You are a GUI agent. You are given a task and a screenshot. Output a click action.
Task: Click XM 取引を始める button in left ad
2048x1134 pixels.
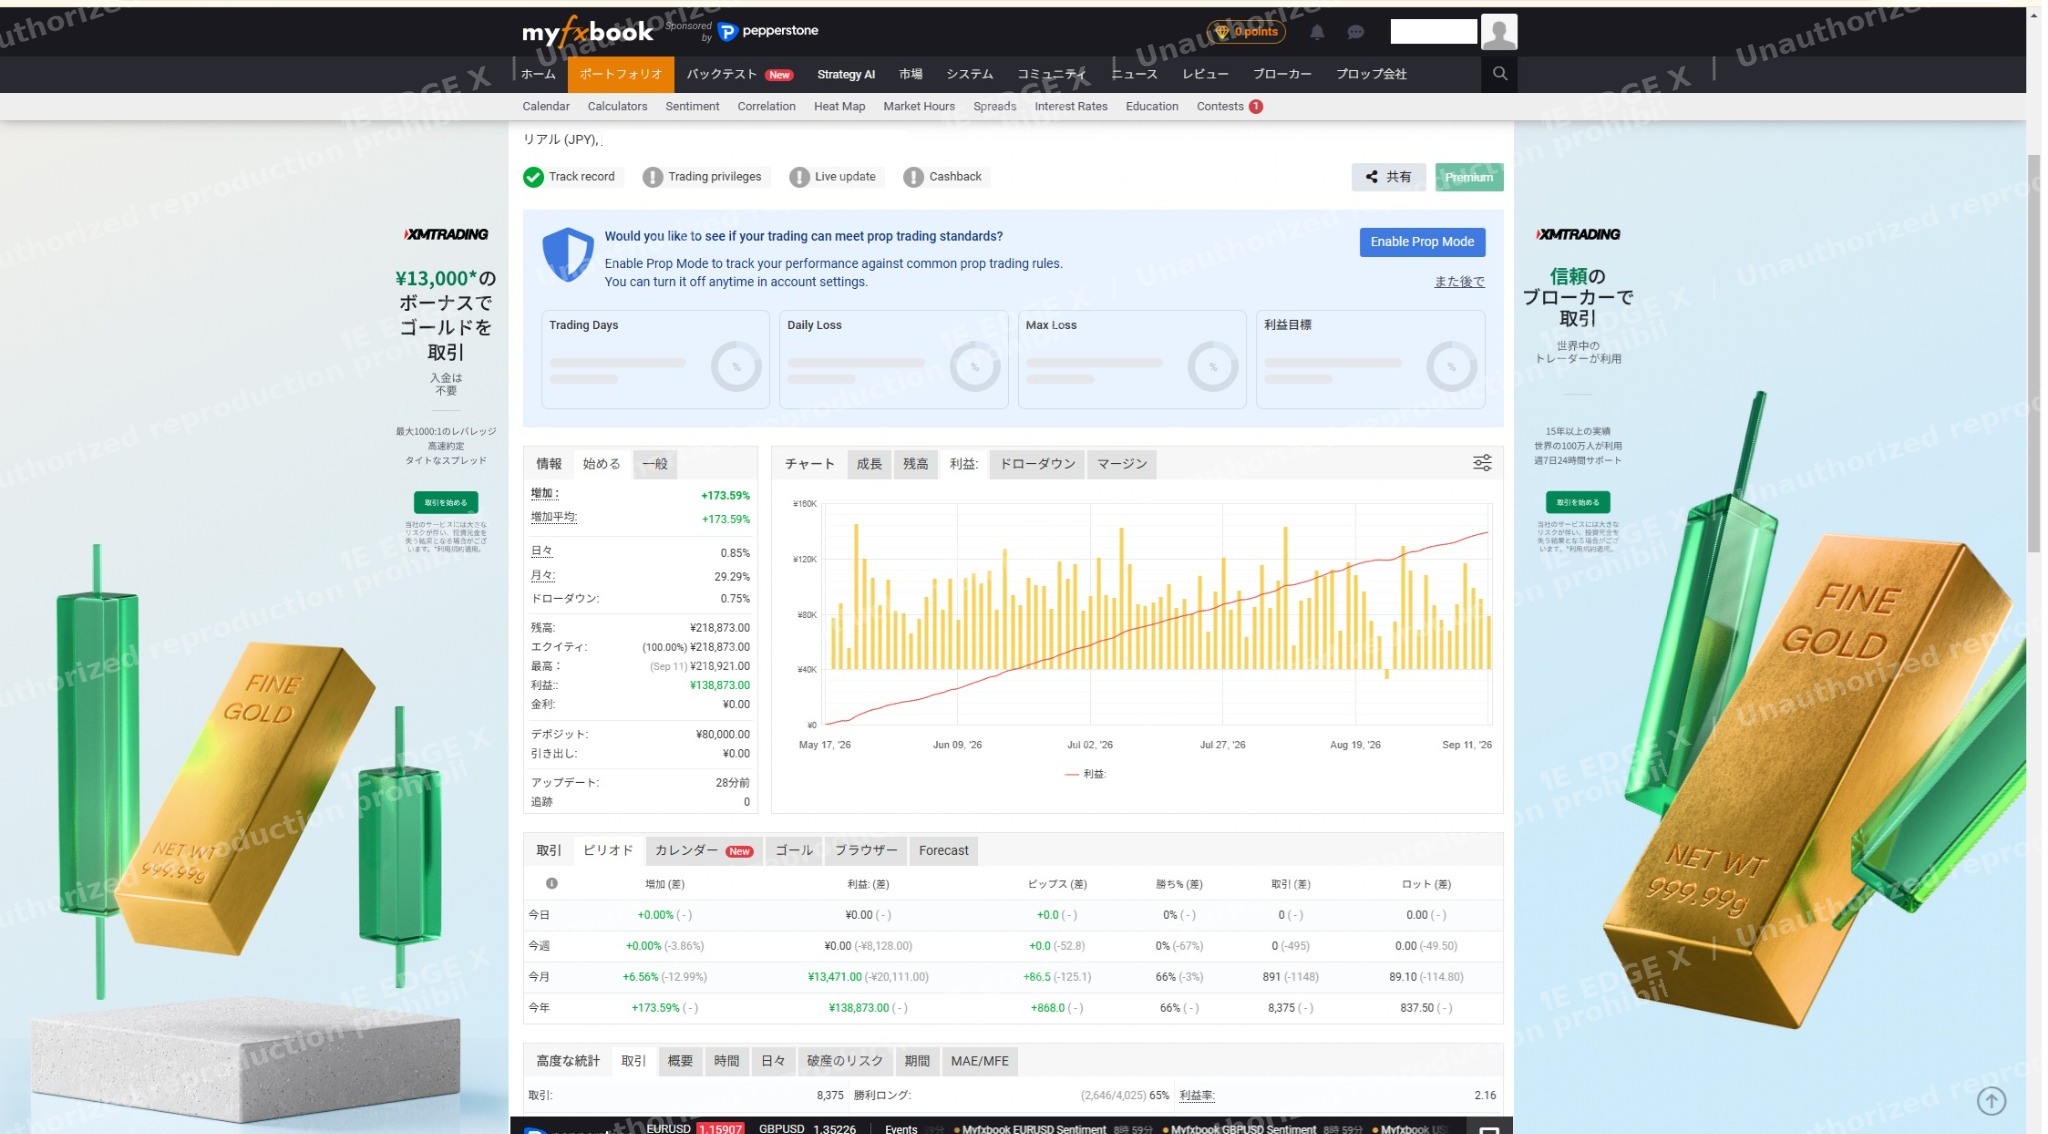[446, 502]
